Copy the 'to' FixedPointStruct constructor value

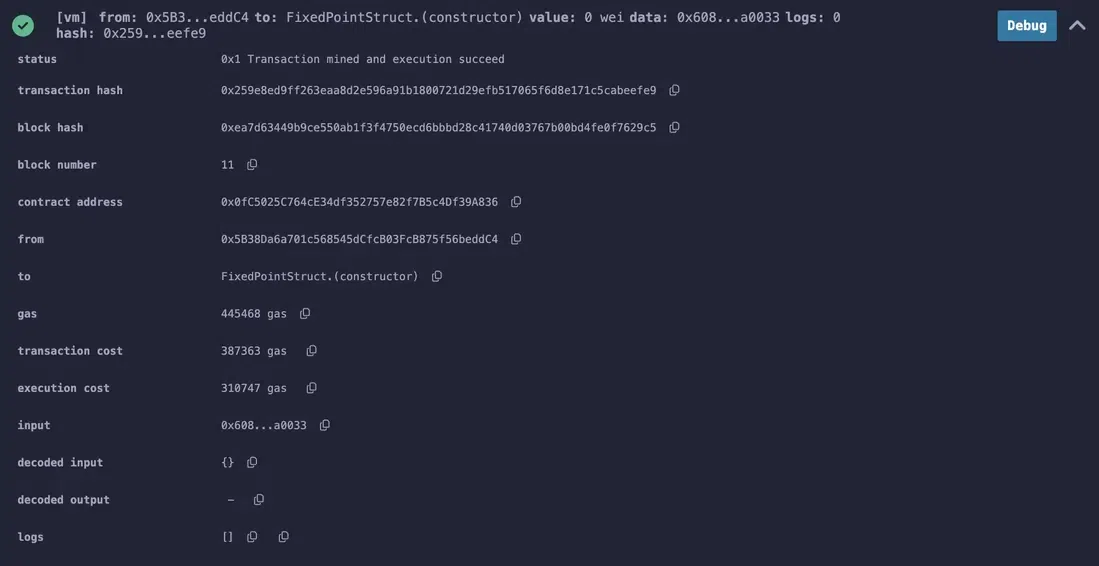click(x=437, y=276)
